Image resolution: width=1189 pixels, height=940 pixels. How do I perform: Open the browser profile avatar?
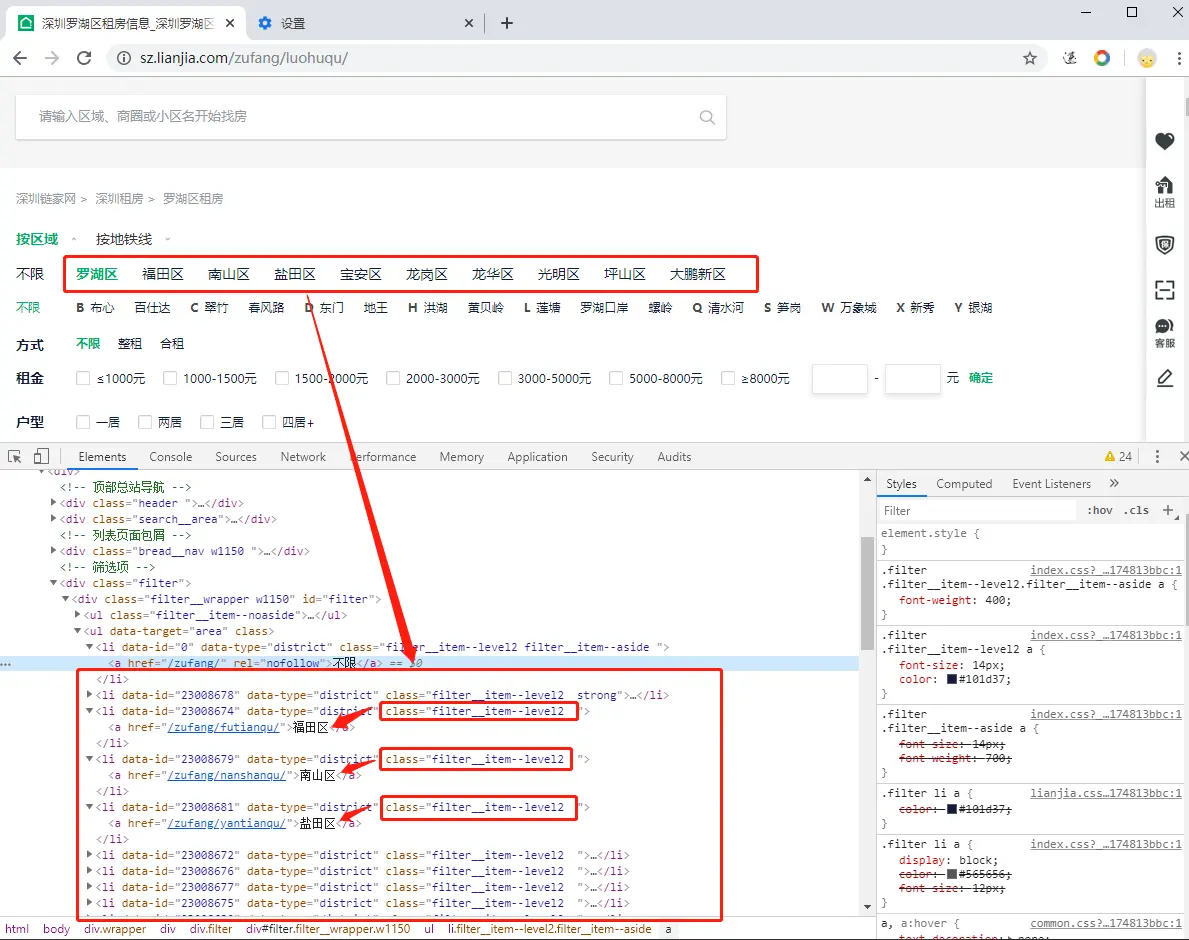tap(1147, 58)
